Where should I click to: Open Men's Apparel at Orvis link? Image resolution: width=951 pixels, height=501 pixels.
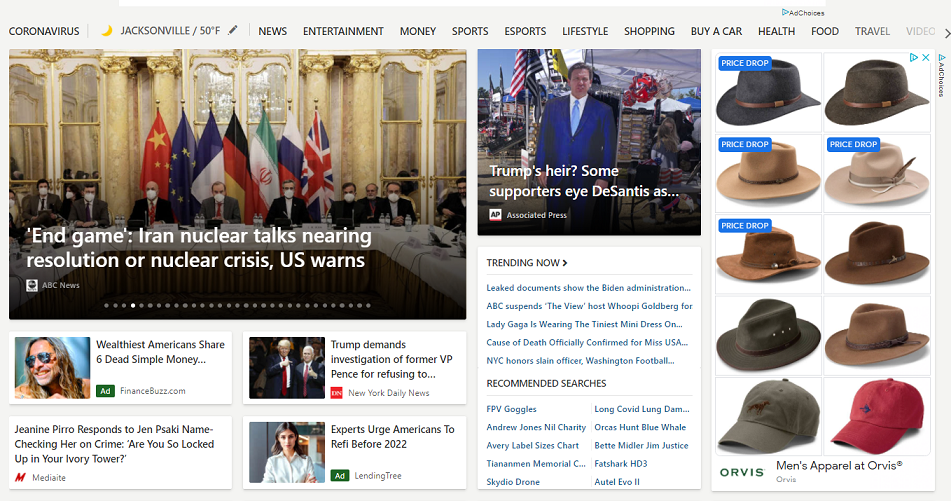click(839, 465)
